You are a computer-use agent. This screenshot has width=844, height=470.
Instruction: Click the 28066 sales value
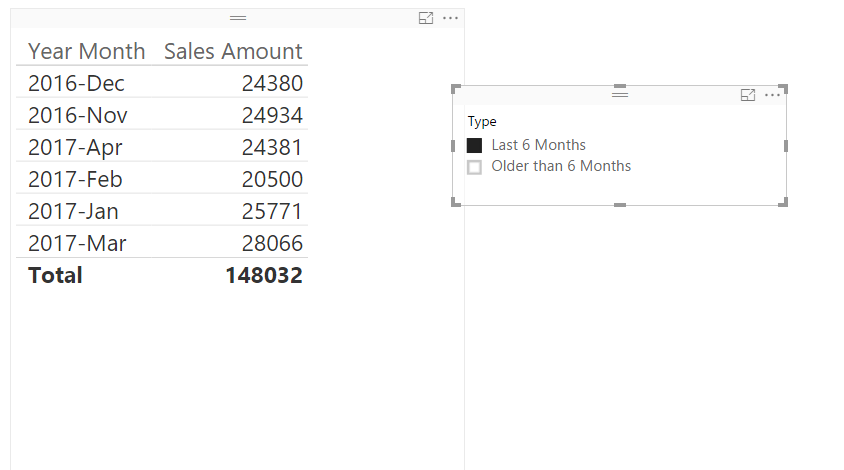click(x=272, y=243)
